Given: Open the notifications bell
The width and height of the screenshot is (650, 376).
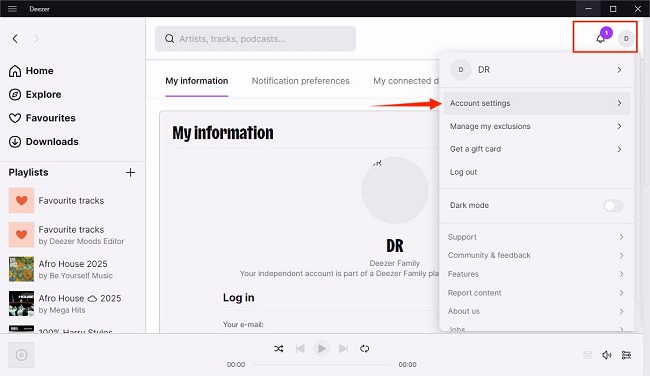Looking at the screenshot, I should coord(600,39).
